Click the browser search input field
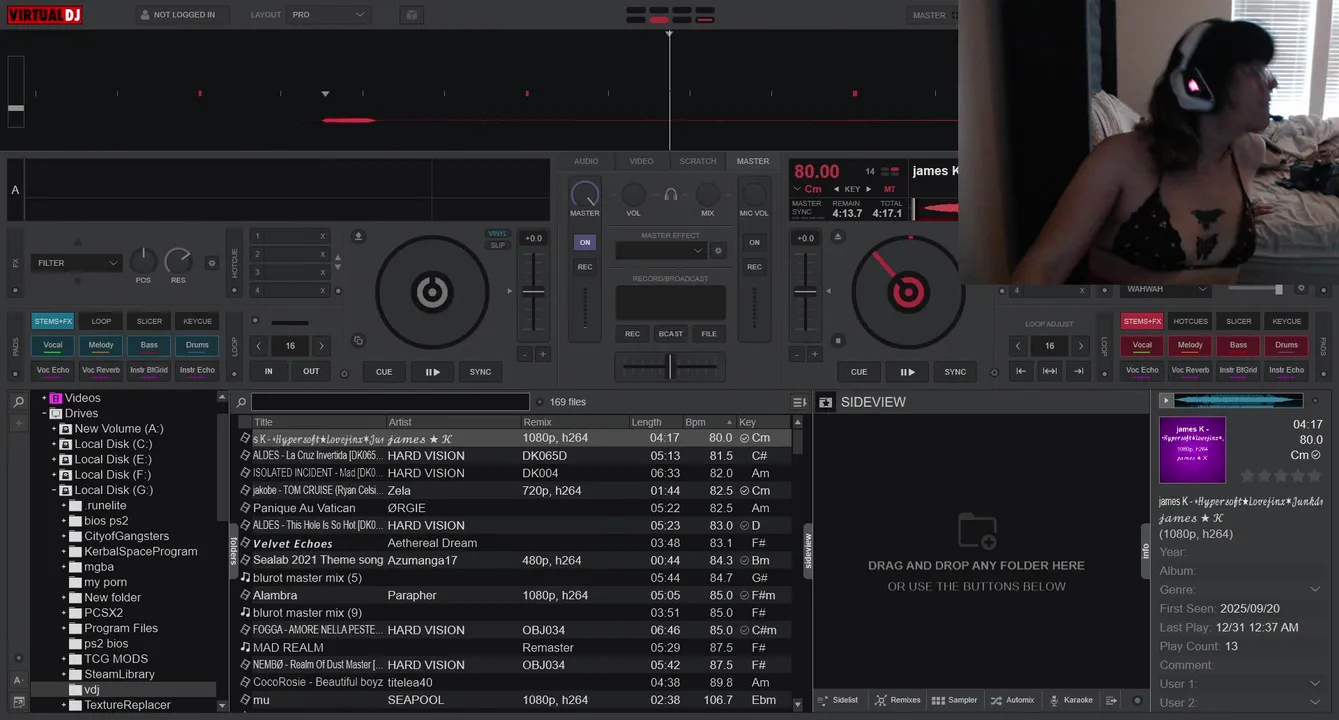This screenshot has width=1339, height=720. tap(390, 402)
